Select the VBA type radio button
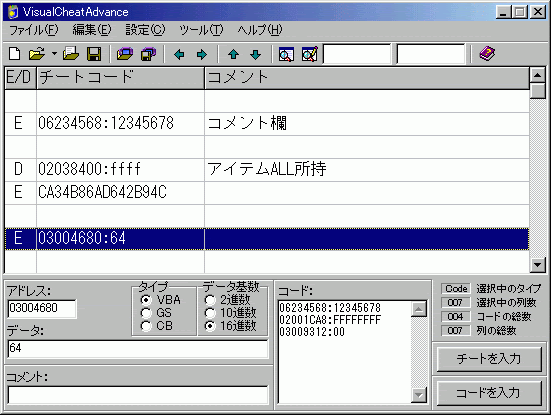This screenshot has height=415, width=551. tap(145, 300)
